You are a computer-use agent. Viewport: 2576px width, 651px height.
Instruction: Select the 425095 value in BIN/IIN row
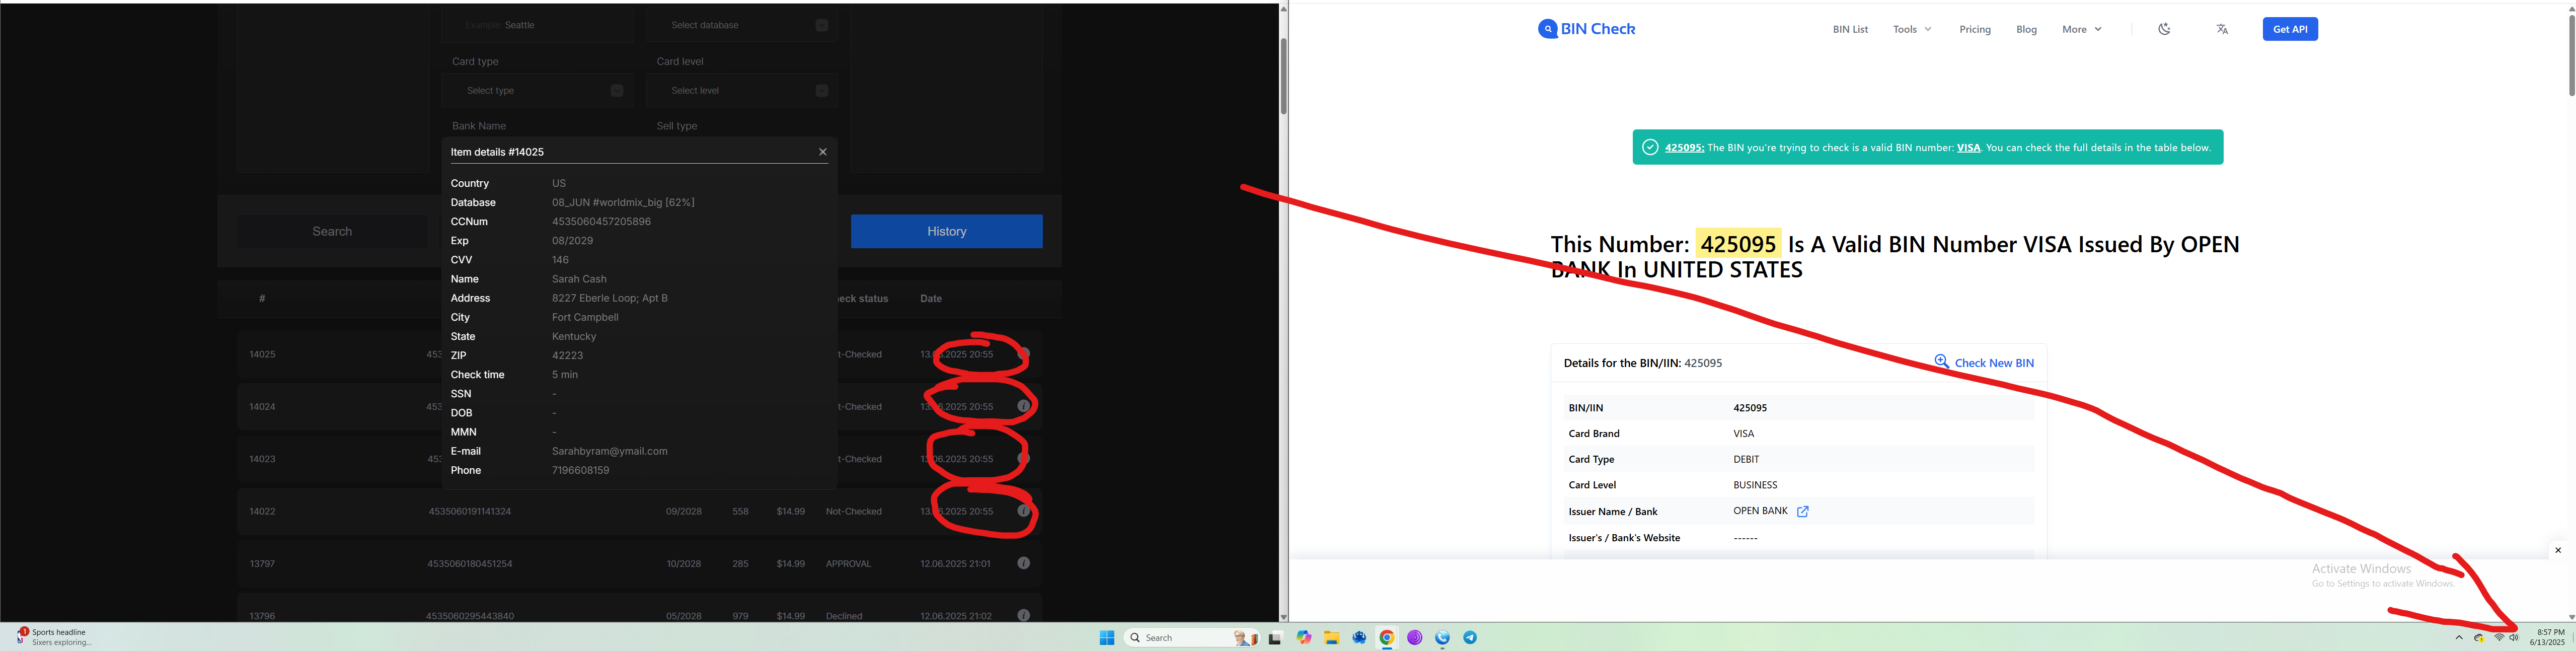click(x=1750, y=408)
